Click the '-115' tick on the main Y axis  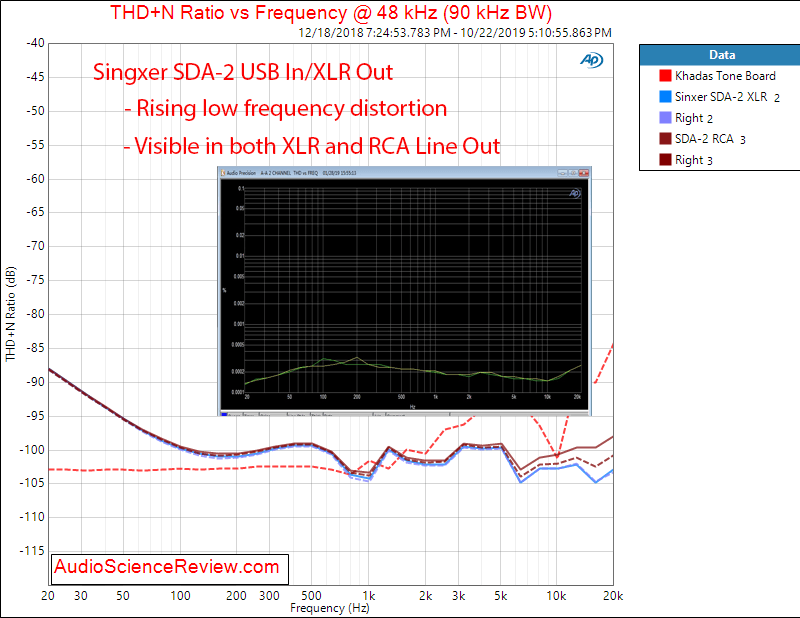pos(32,551)
